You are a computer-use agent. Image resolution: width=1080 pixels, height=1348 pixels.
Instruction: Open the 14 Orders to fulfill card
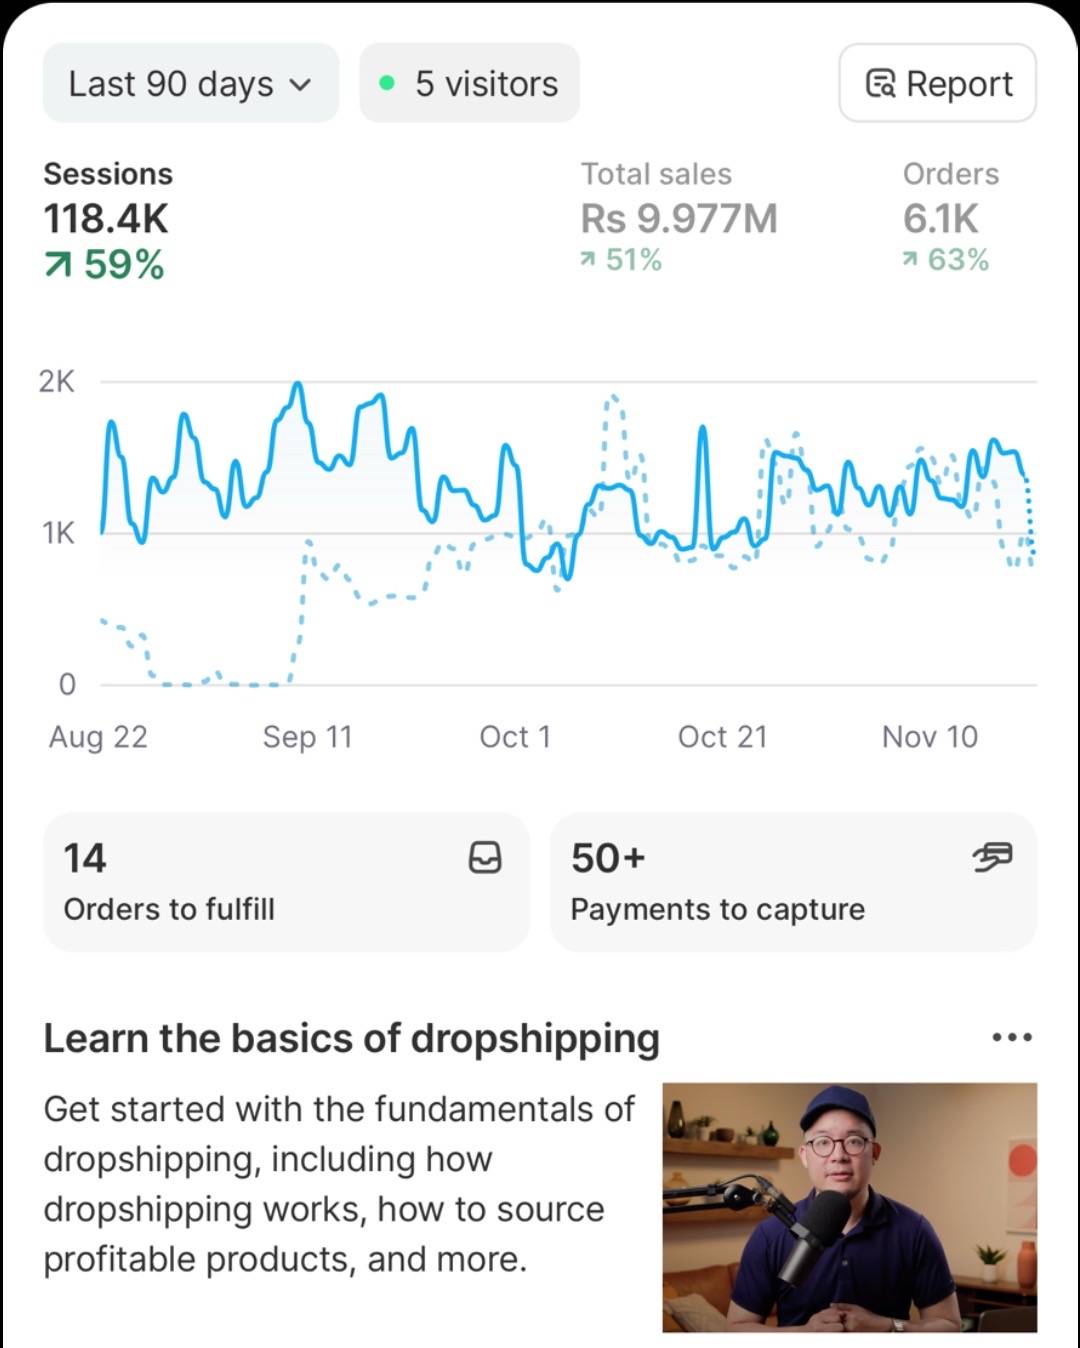(x=285, y=882)
